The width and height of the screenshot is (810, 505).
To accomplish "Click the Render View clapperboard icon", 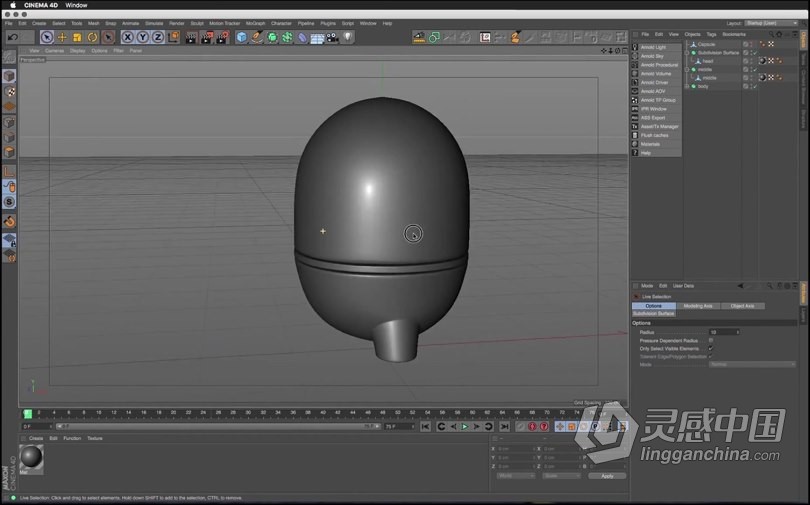I will point(191,37).
